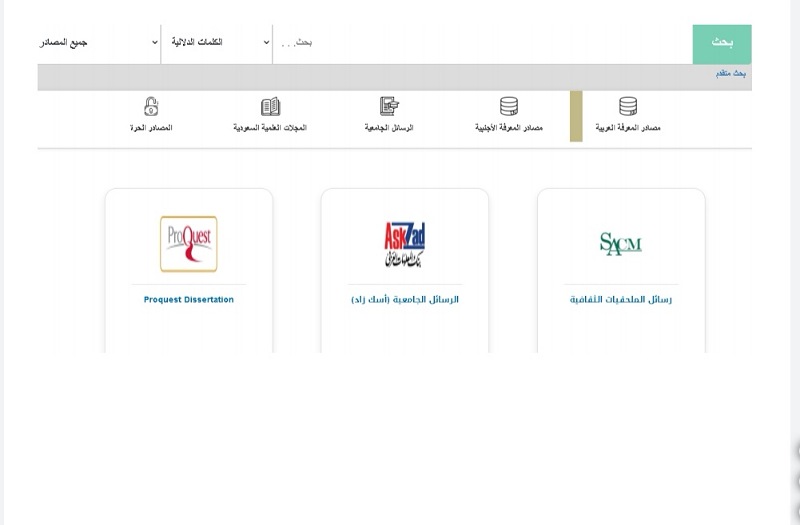Open the الرسائل الجامعية (أسك زاد) text link
Screen dimensions: 800x525
pyautogui.click(x=405, y=299)
